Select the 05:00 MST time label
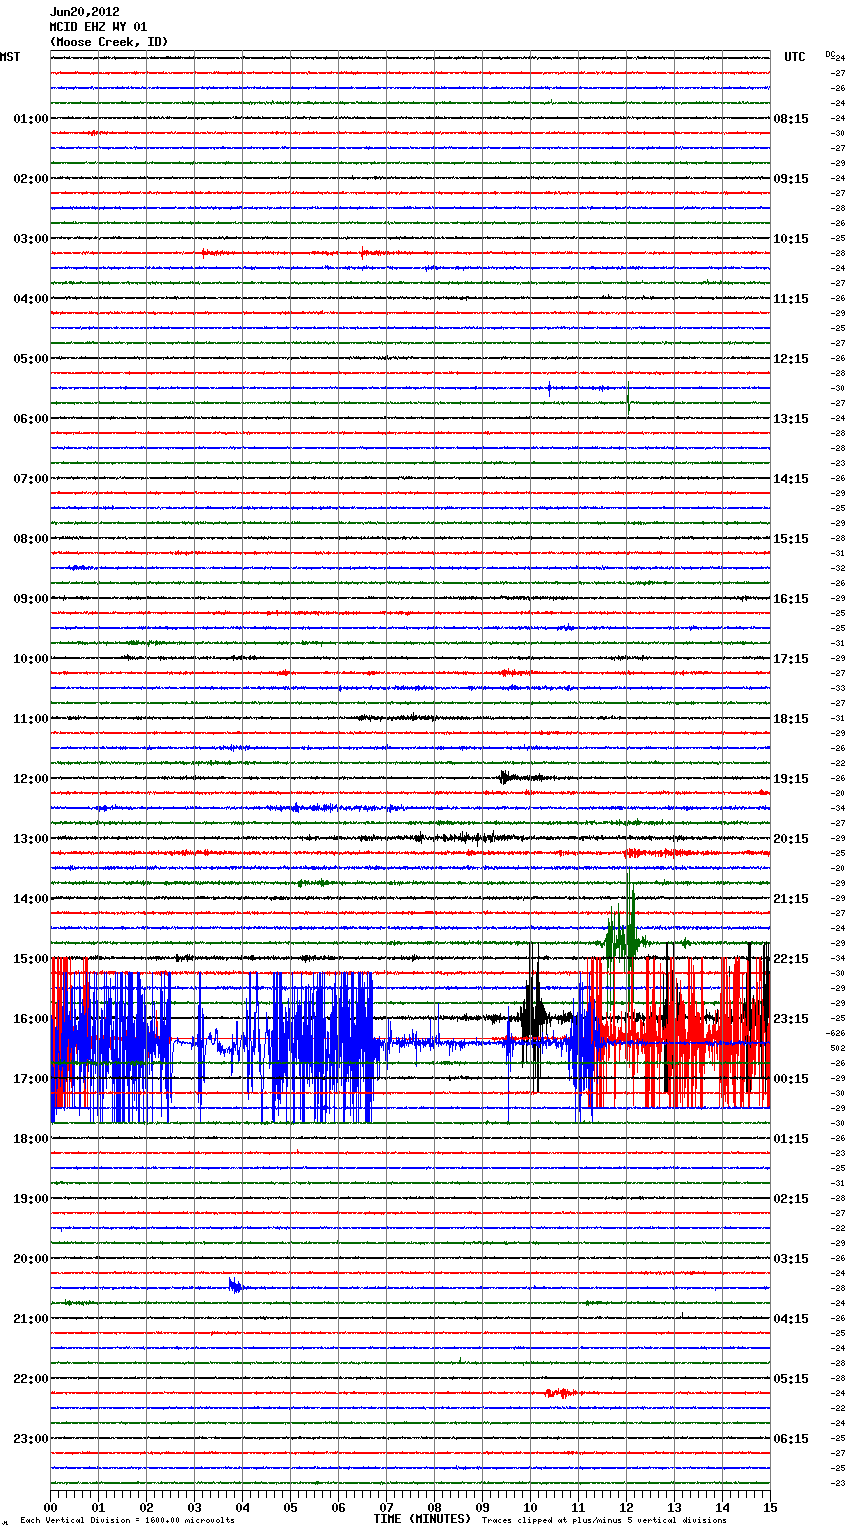The height and width of the screenshot is (1534, 850). (x=31, y=359)
